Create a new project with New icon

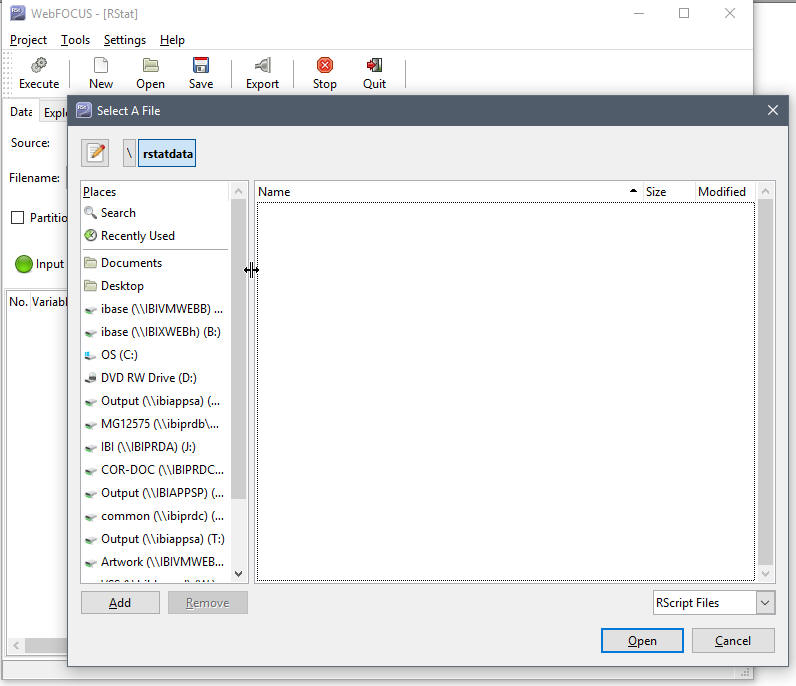tap(101, 66)
